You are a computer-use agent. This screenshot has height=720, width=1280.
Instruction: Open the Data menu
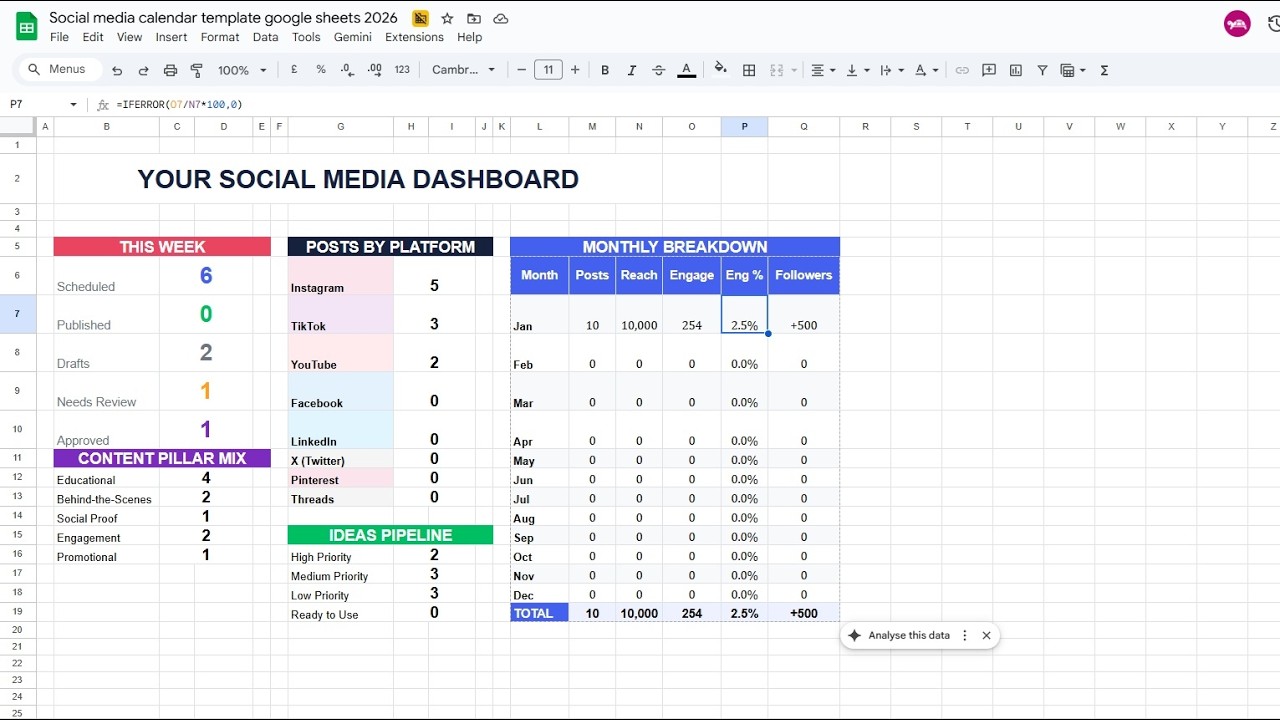[x=265, y=37]
